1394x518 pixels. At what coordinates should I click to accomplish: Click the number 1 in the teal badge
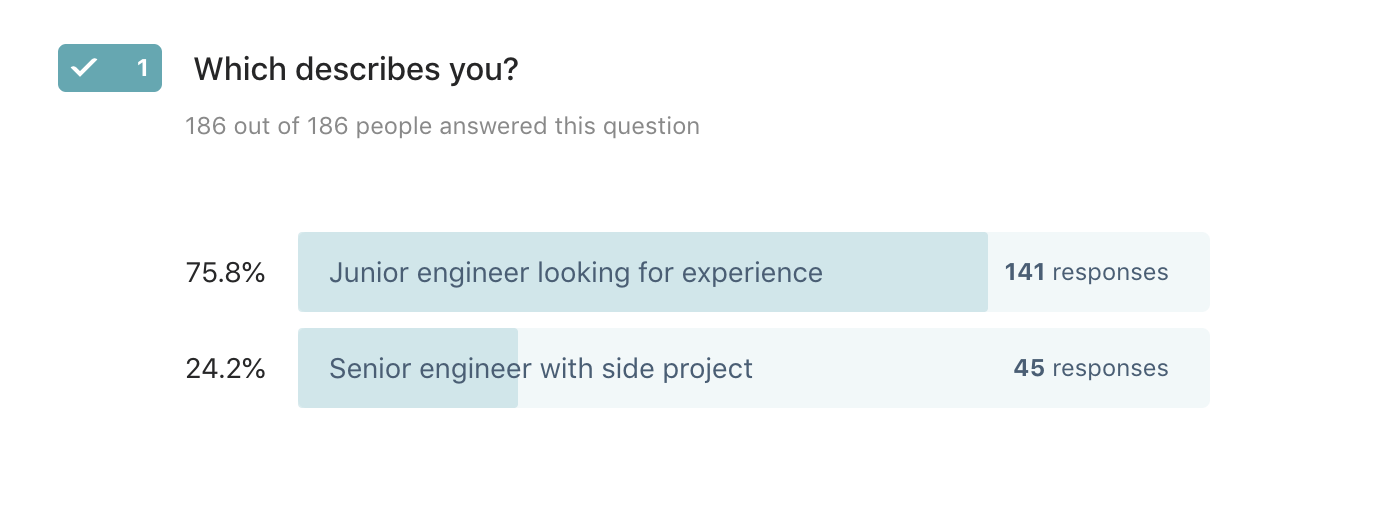(x=142, y=68)
